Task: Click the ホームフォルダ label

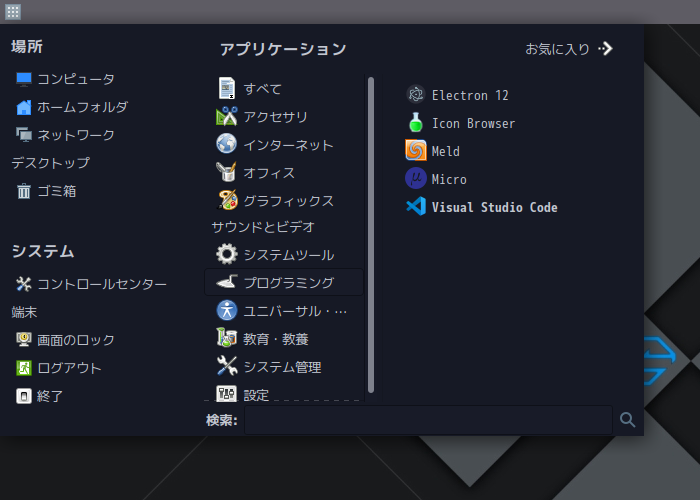Action: [x=83, y=107]
